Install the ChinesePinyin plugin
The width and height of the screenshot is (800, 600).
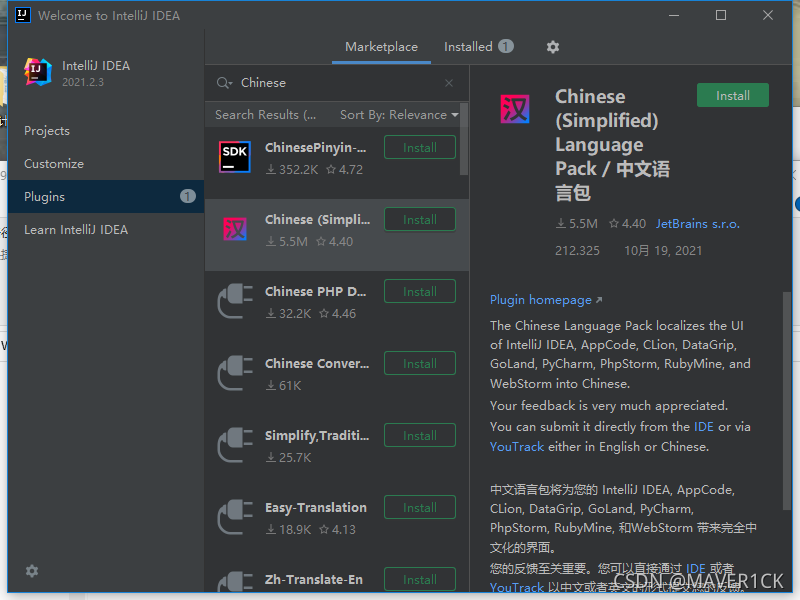click(419, 147)
